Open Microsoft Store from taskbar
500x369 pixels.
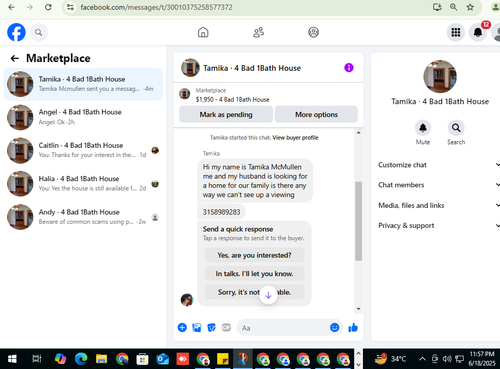(x=142, y=359)
